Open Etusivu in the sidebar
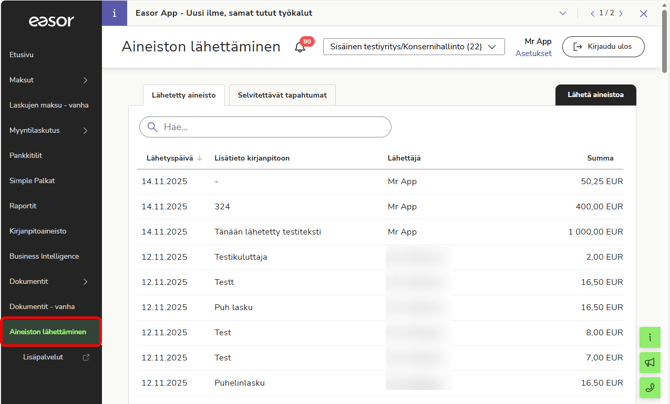 (x=21, y=55)
